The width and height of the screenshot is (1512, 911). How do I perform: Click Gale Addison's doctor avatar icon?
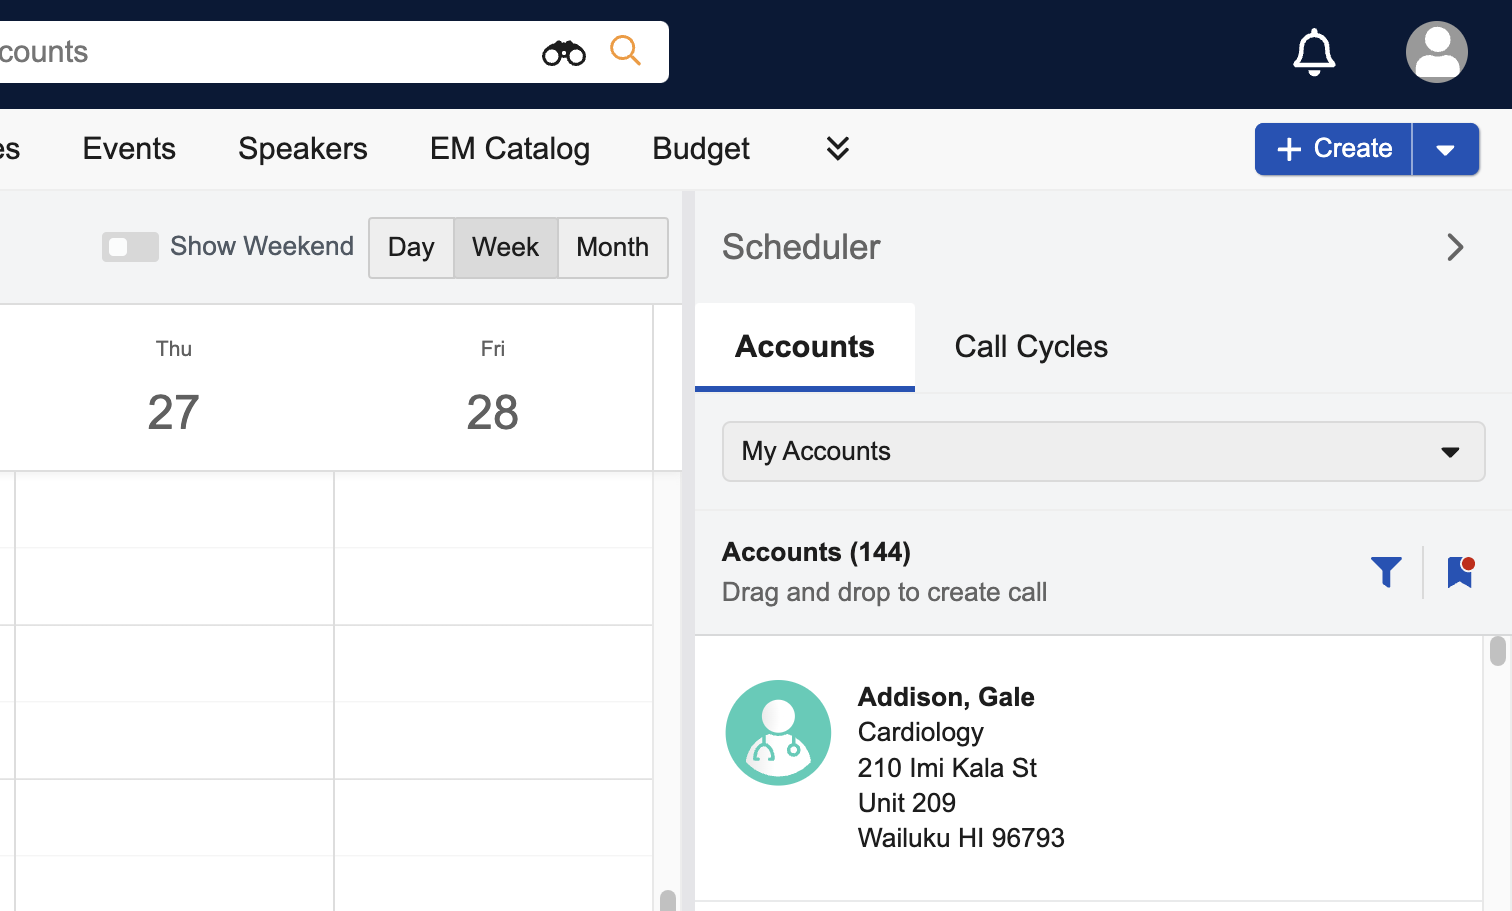coord(778,733)
